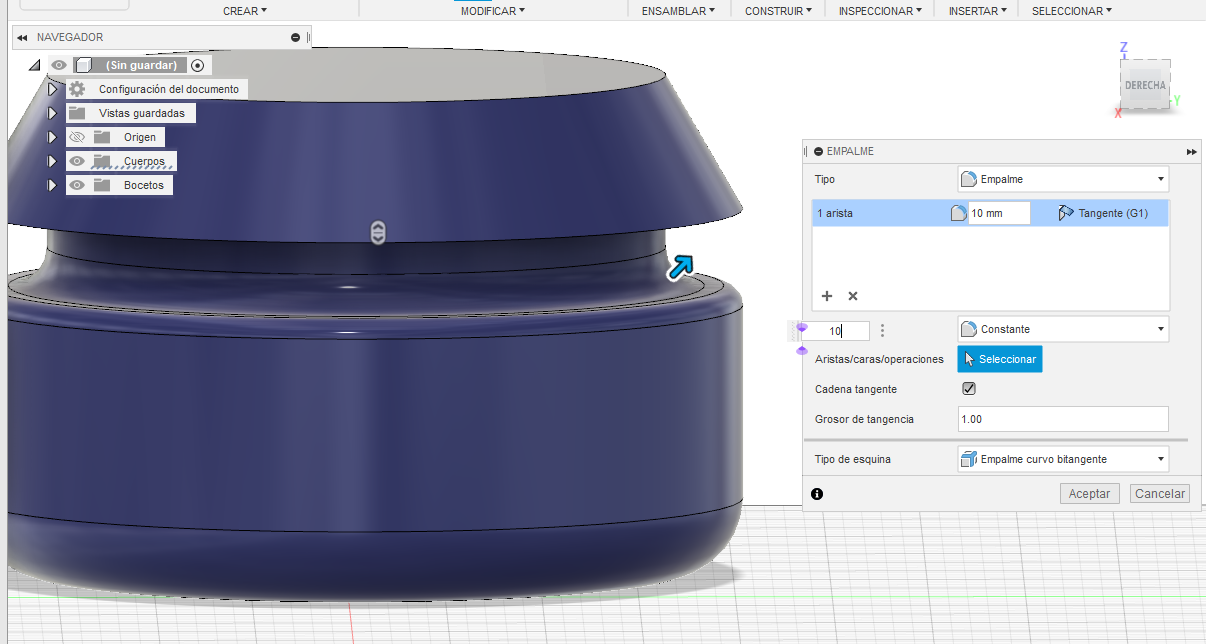The width and height of the screenshot is (1210, 644).
Task: Click the Vistas guardadas folder icon
Action: 77,113
